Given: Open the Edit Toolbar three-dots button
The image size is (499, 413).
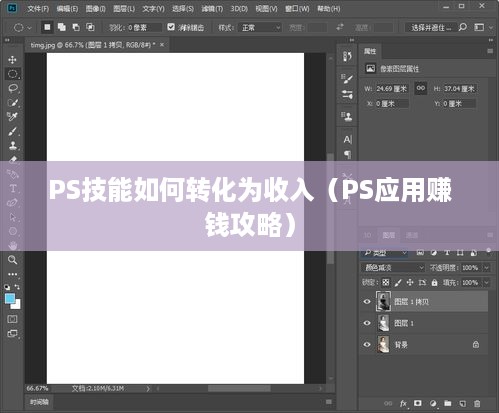Looking at the screenshot, I should (12, 274).
